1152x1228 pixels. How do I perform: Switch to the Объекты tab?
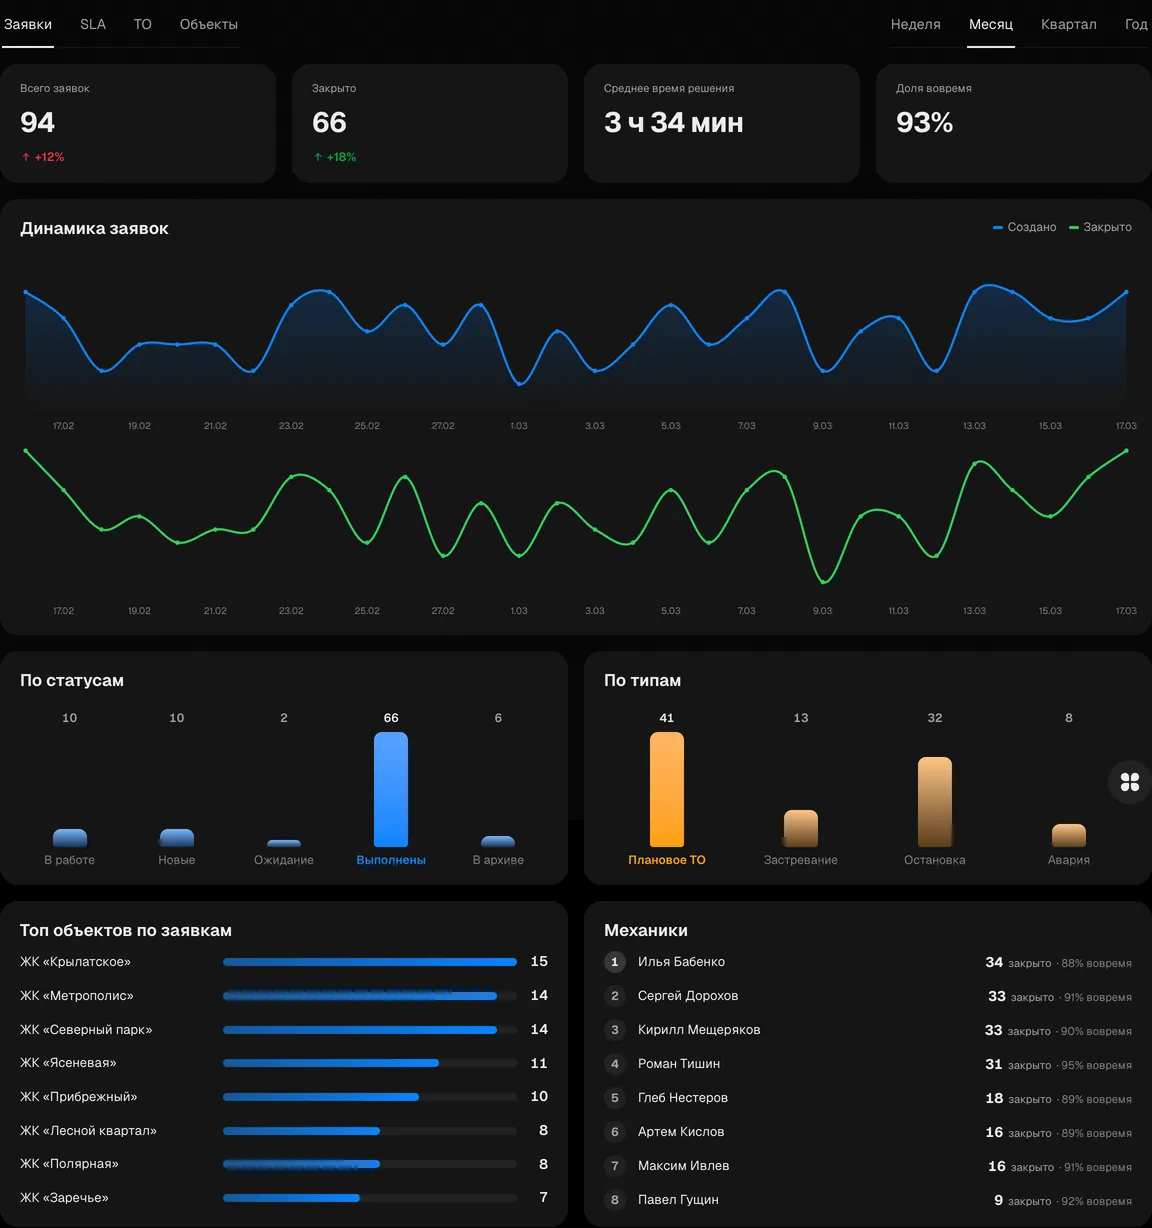coord(209,24)
